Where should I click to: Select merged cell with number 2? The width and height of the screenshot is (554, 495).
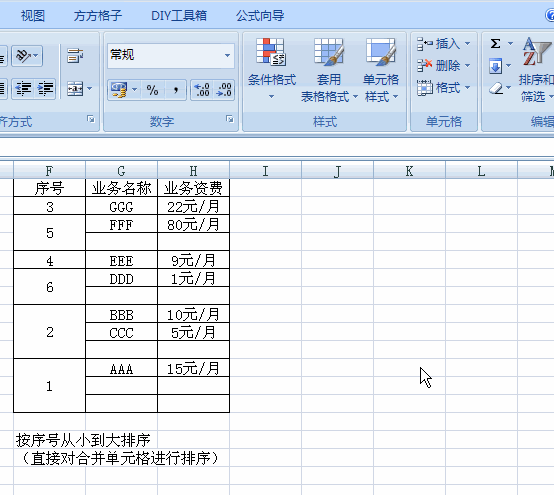pos(49,332)
